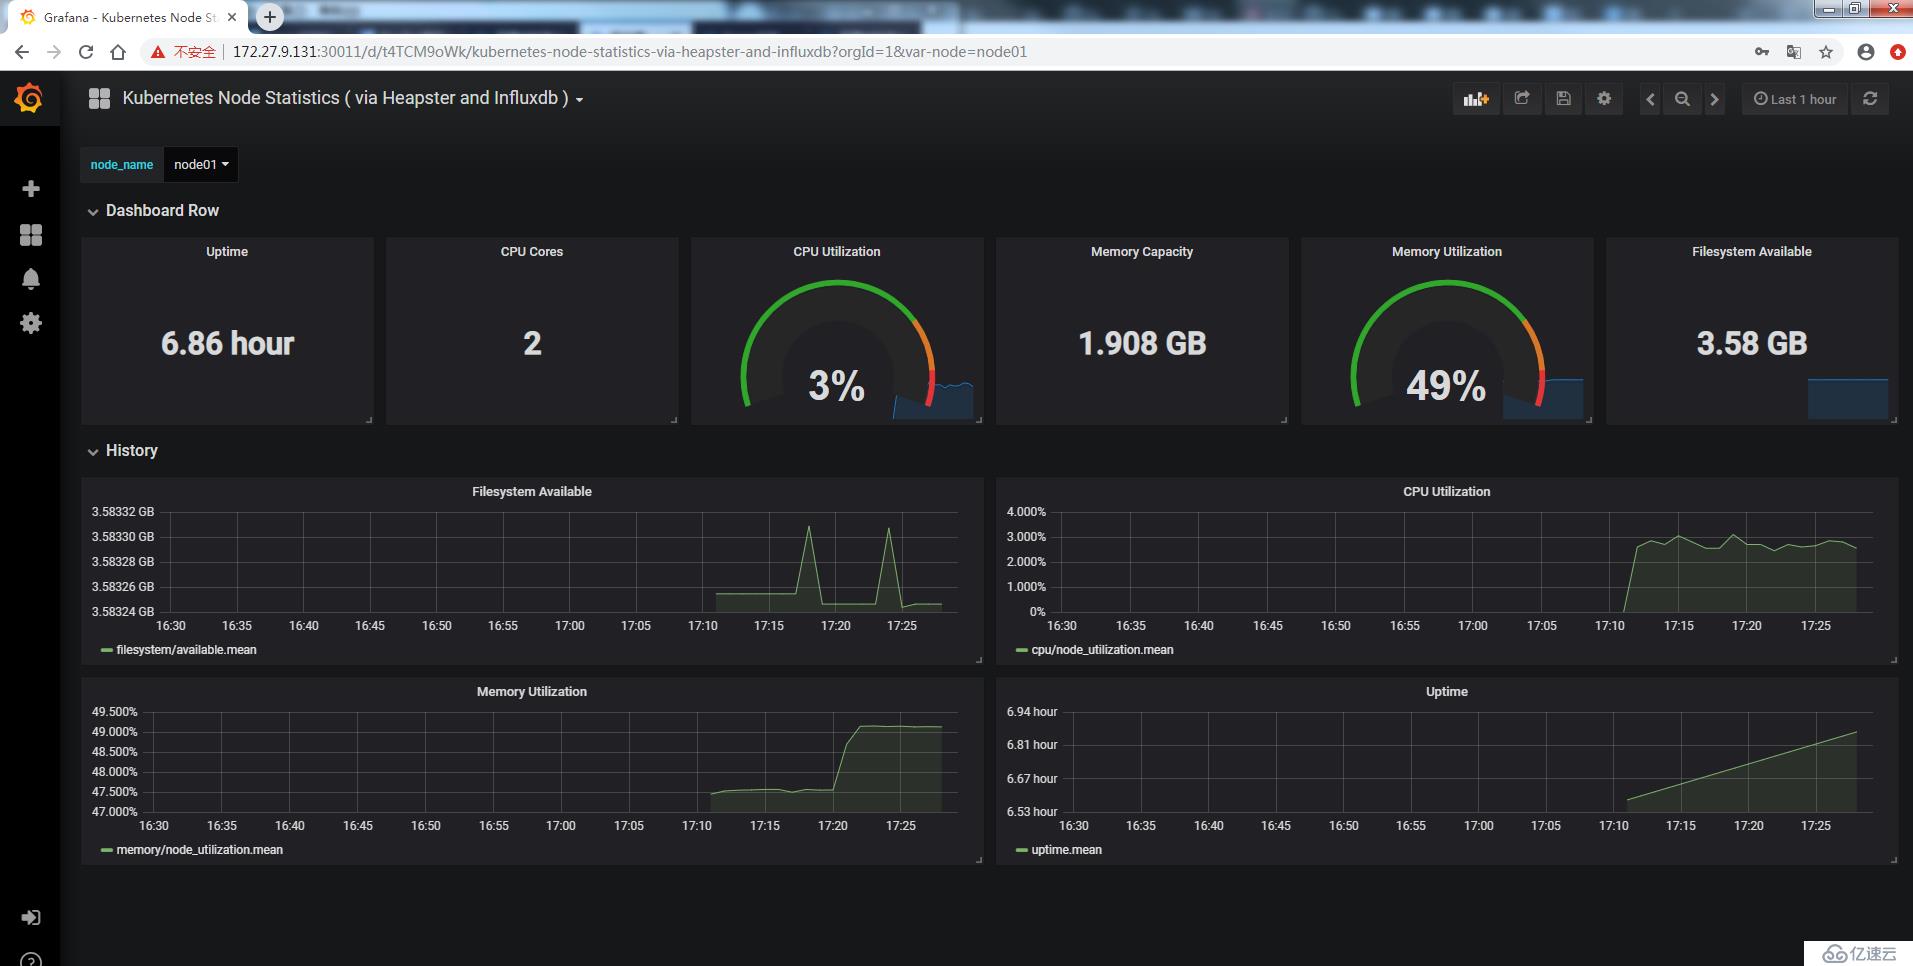Image resolution: width=1913 pixels, height=966 pixels.
Task: Open the Alerting bell icon in sidebar
Action: [31, 279]
